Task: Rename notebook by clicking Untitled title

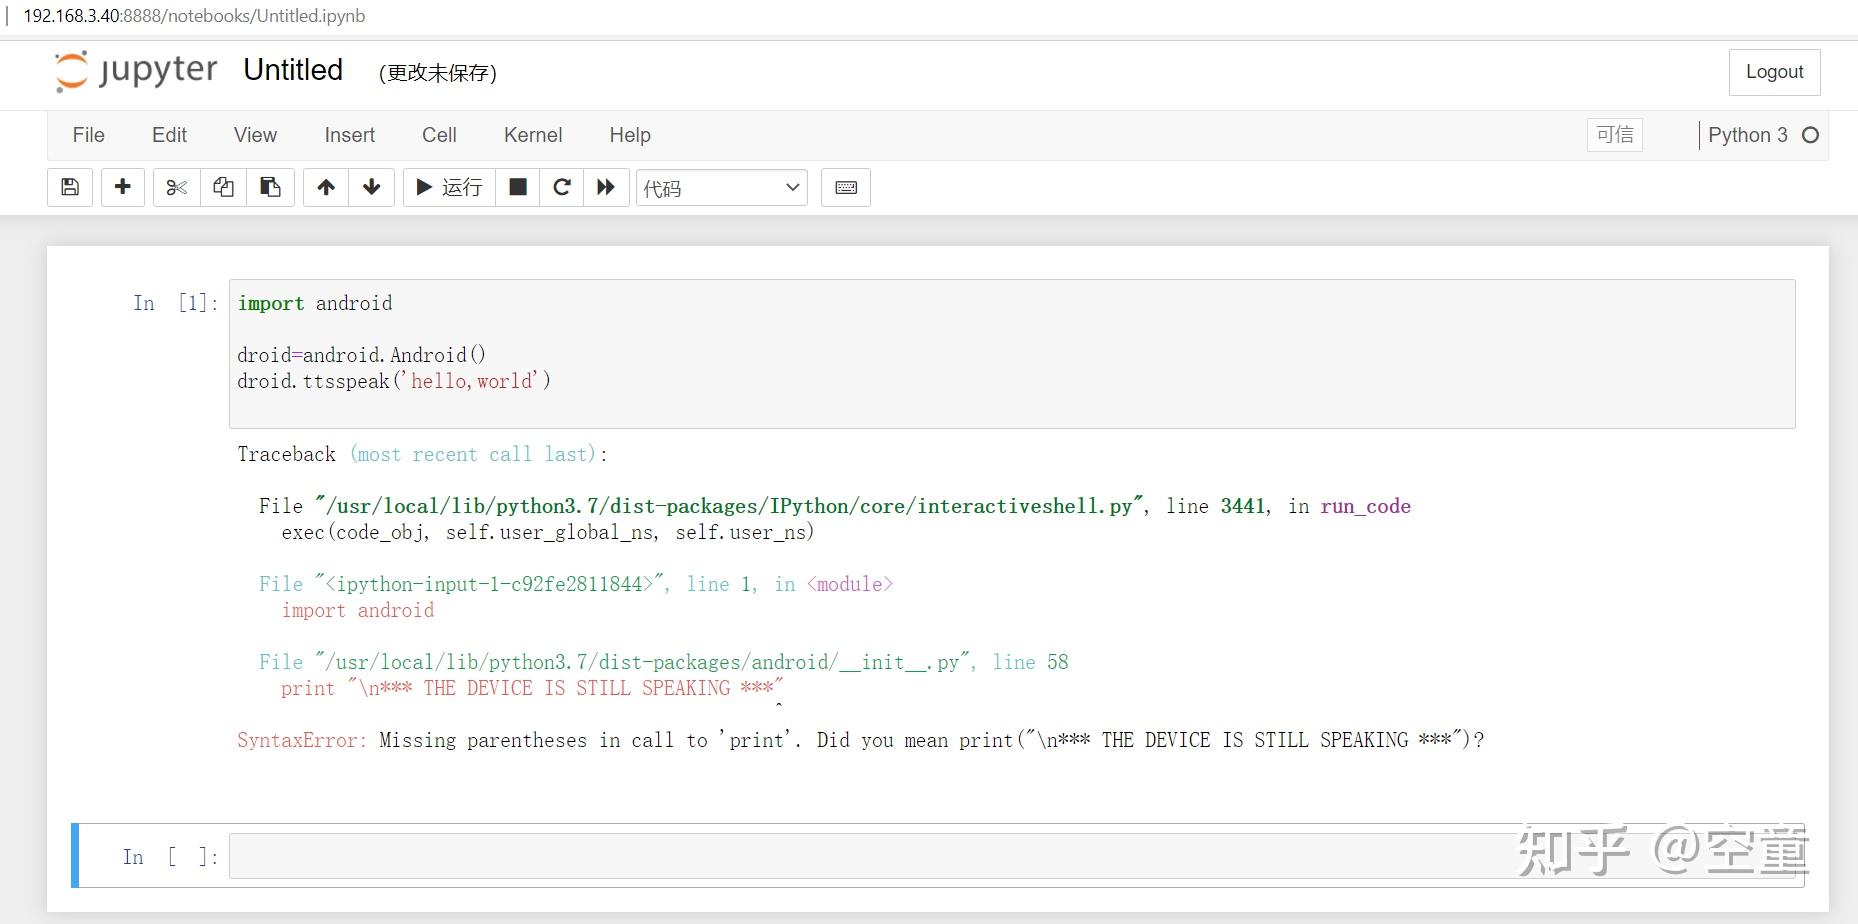Action: pos(293,70)
